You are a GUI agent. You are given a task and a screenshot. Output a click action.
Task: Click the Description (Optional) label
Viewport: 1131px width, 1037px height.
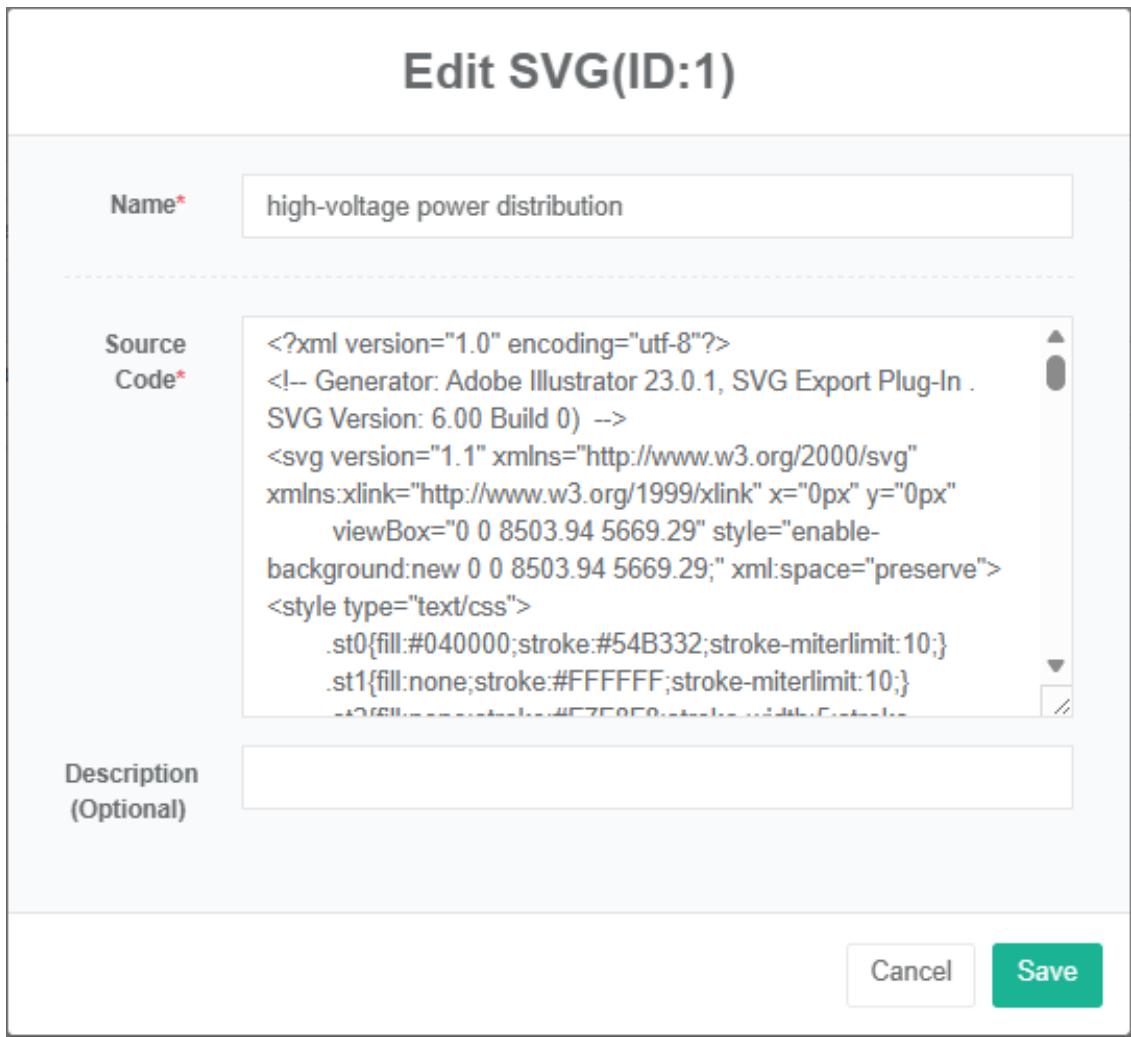coord(131,791)
